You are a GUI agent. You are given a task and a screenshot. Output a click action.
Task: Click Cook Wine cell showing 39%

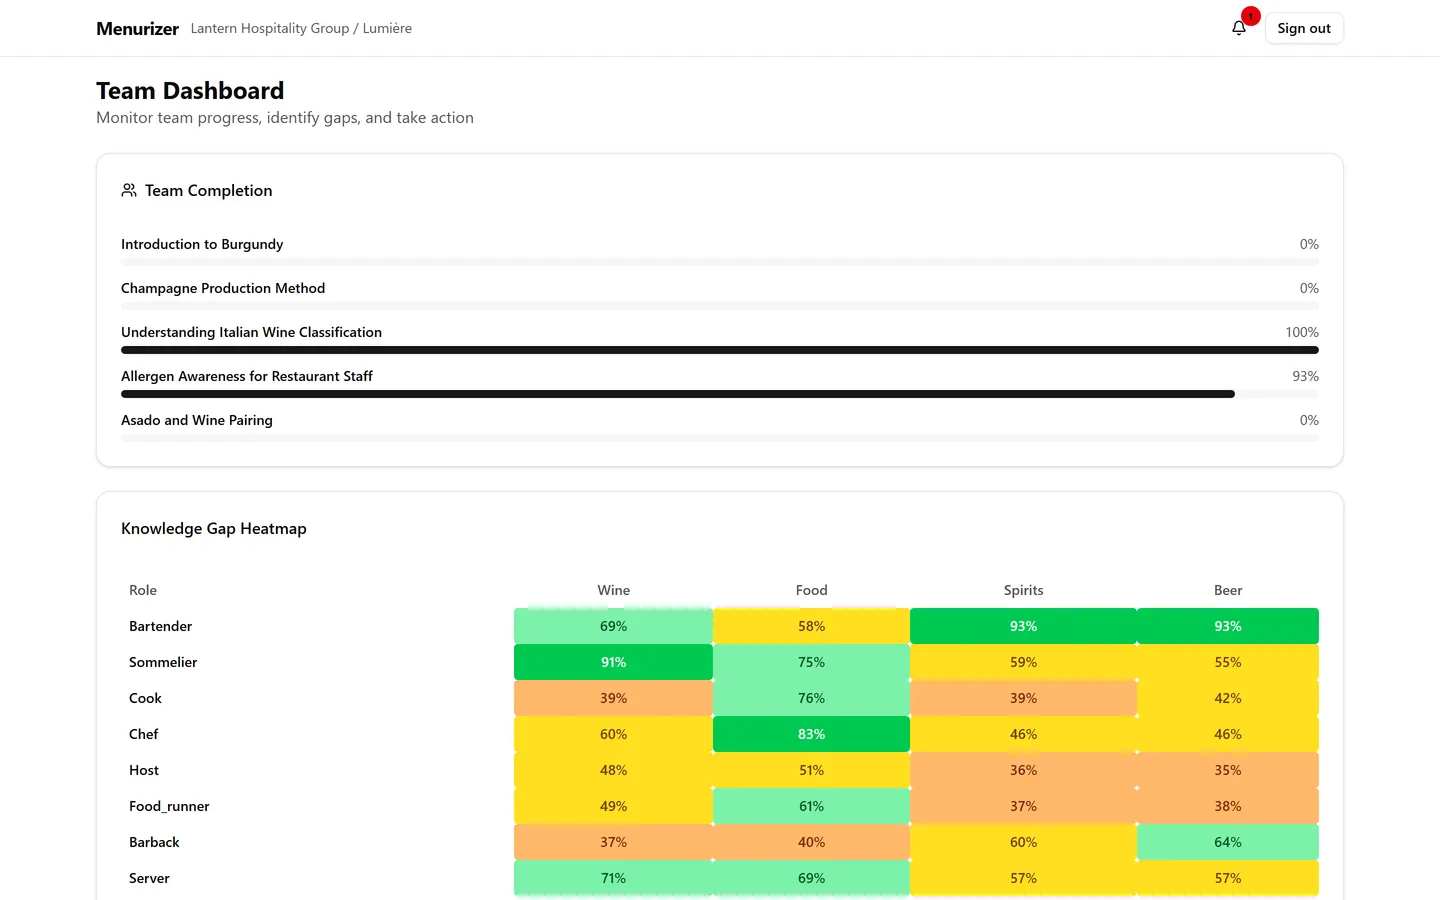(613, 698)
